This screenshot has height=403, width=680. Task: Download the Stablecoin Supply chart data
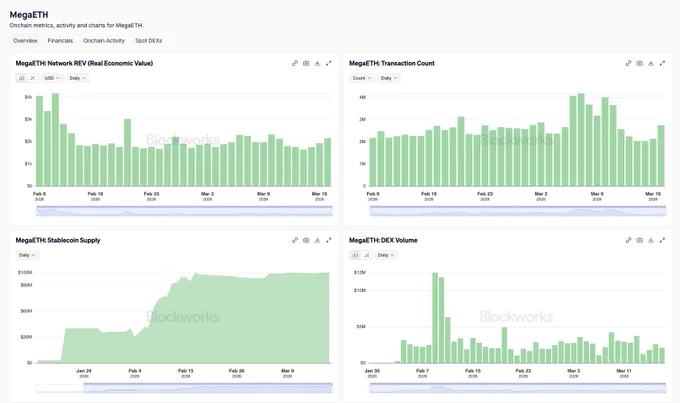(317, 240)
